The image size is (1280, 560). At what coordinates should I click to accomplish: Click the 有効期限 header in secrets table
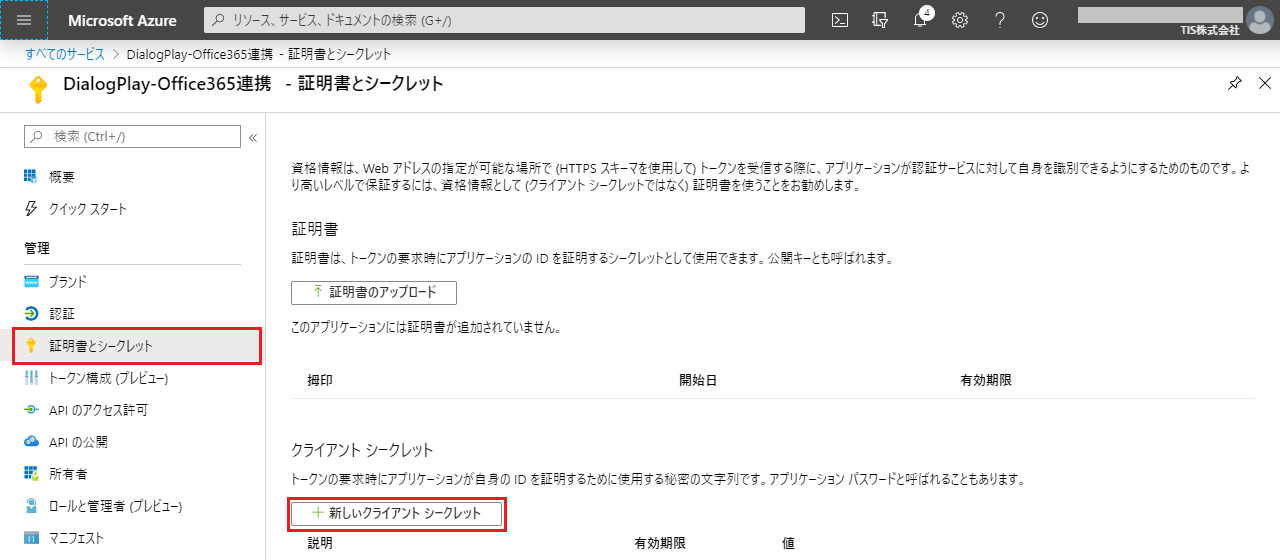[660, 543]
